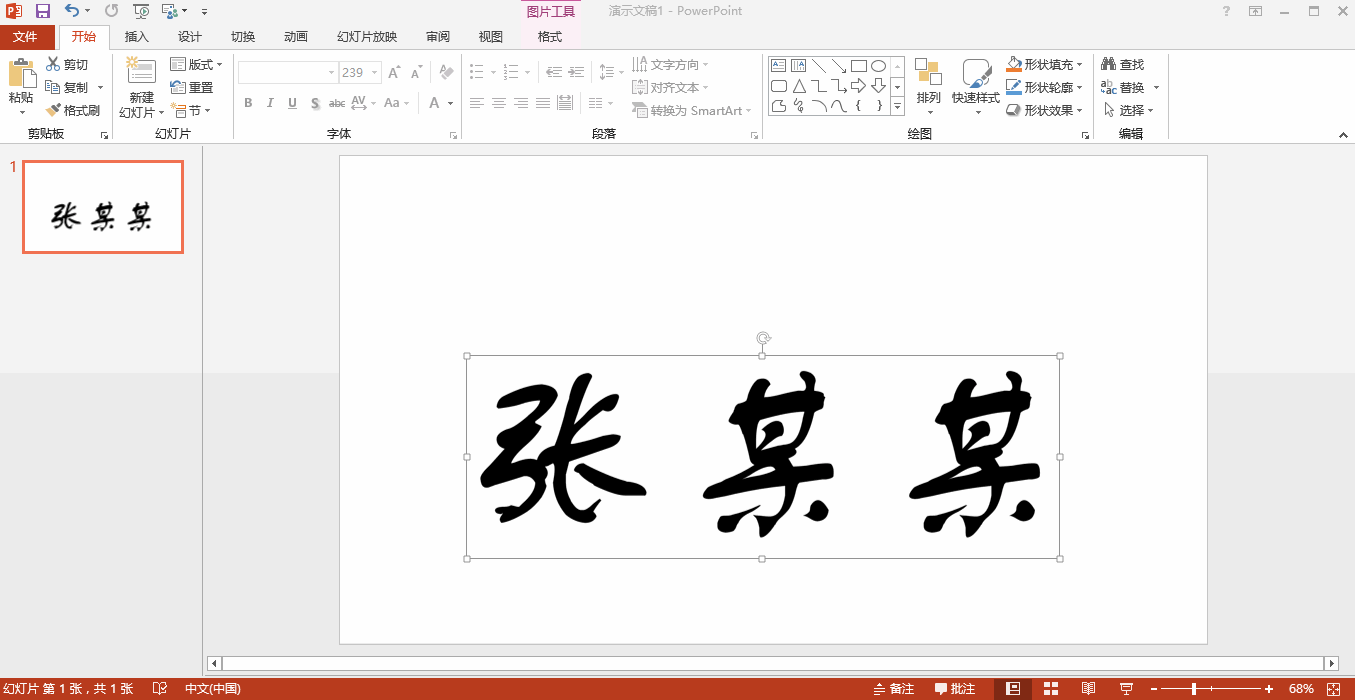The width and height of the screenshot is (1355, 700).
Task: Click the zoom slider in status bar
Action: point(1194,689)
